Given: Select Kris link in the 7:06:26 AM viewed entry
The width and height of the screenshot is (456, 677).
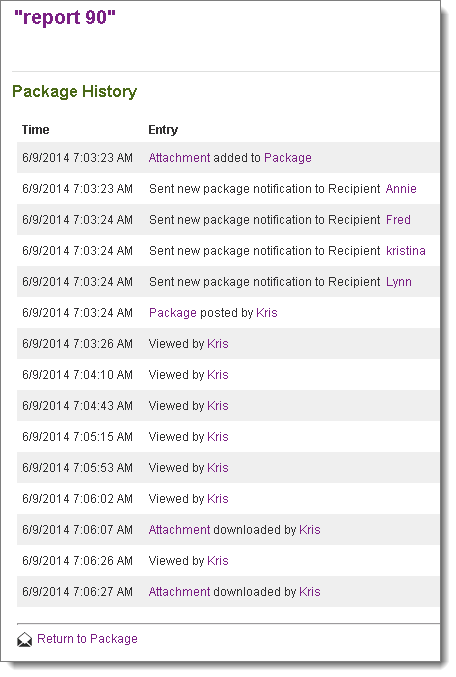Looking at the screenshot, I should (218, 561).
